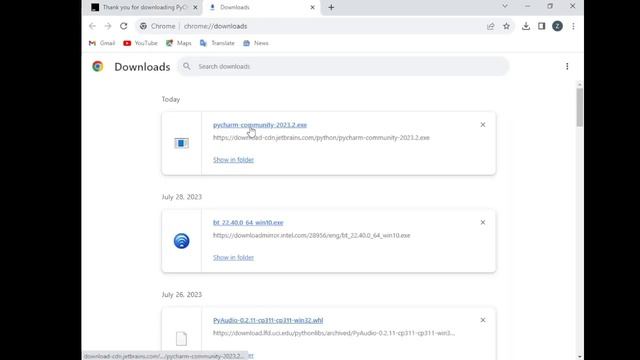The height and width of the screenshot is (360, 640).
Task: Click the July 28, 2023 heading
Action: click(x=182, y=197)
